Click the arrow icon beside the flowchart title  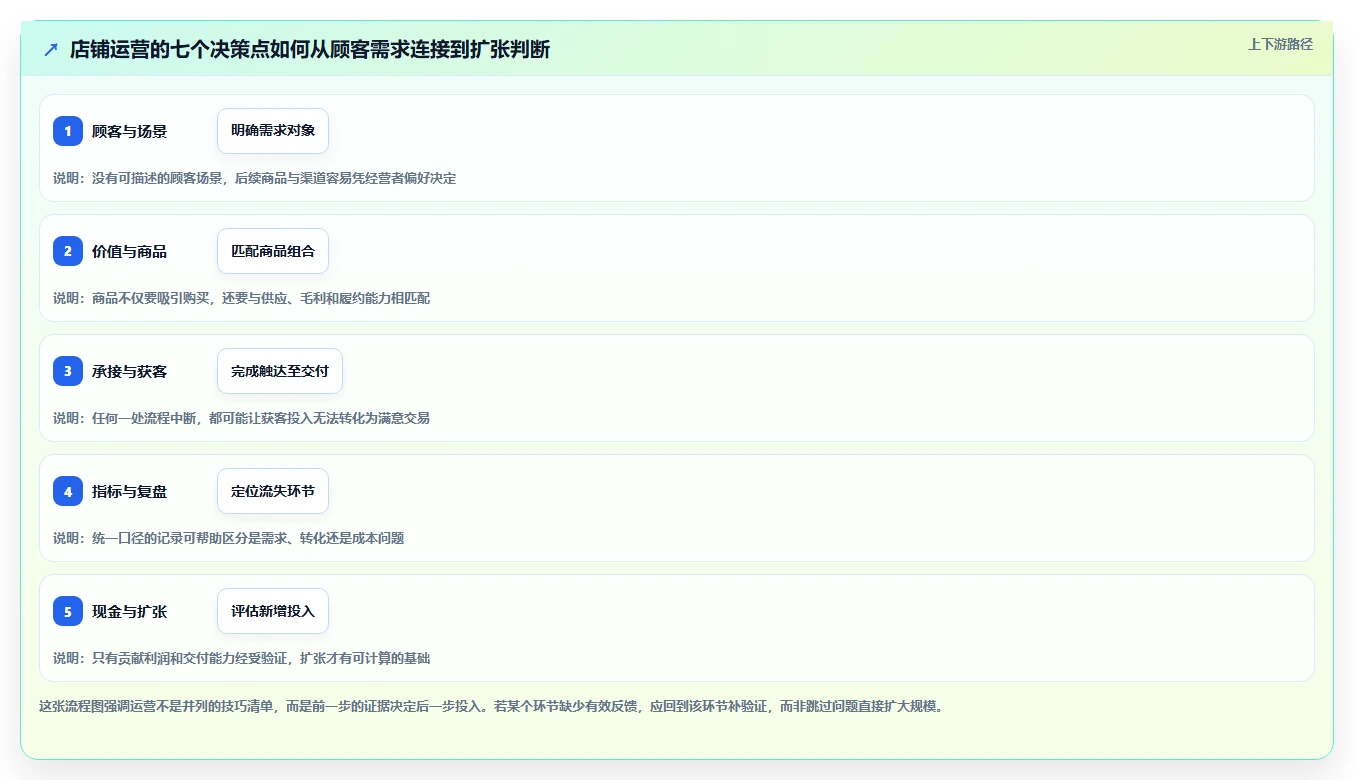tap(51, 50)
